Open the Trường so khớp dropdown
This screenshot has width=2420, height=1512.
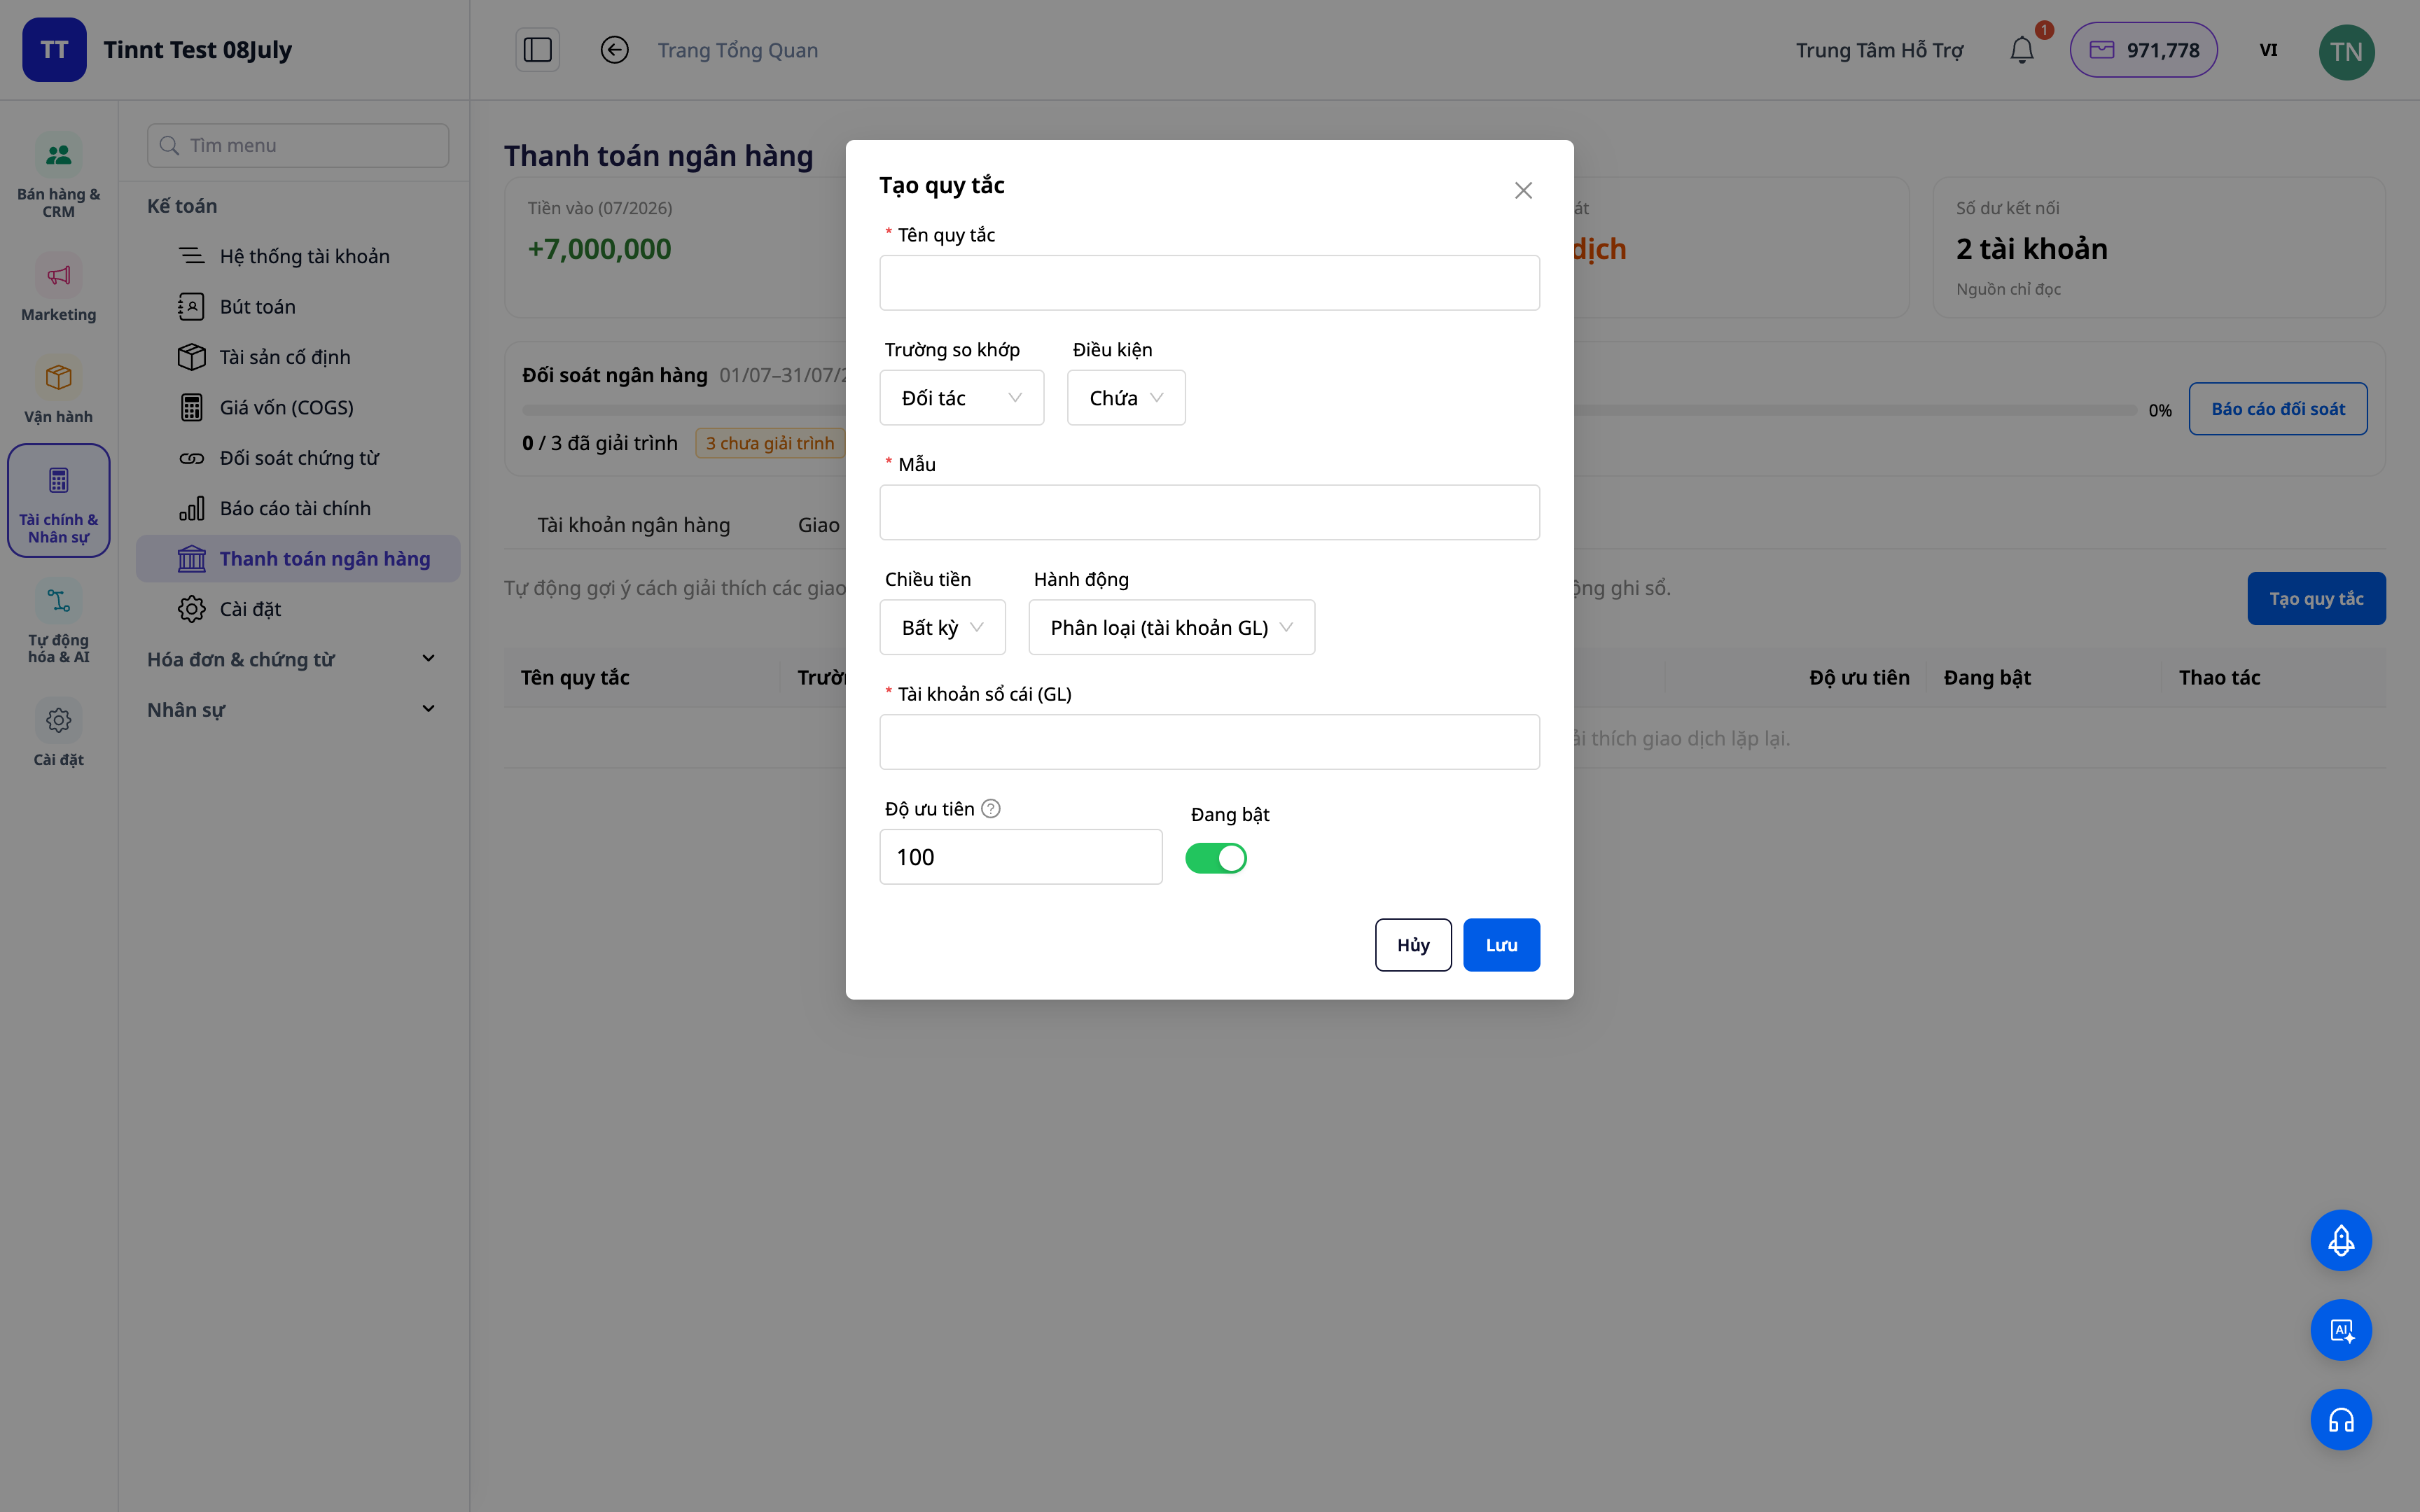(961, 398)
